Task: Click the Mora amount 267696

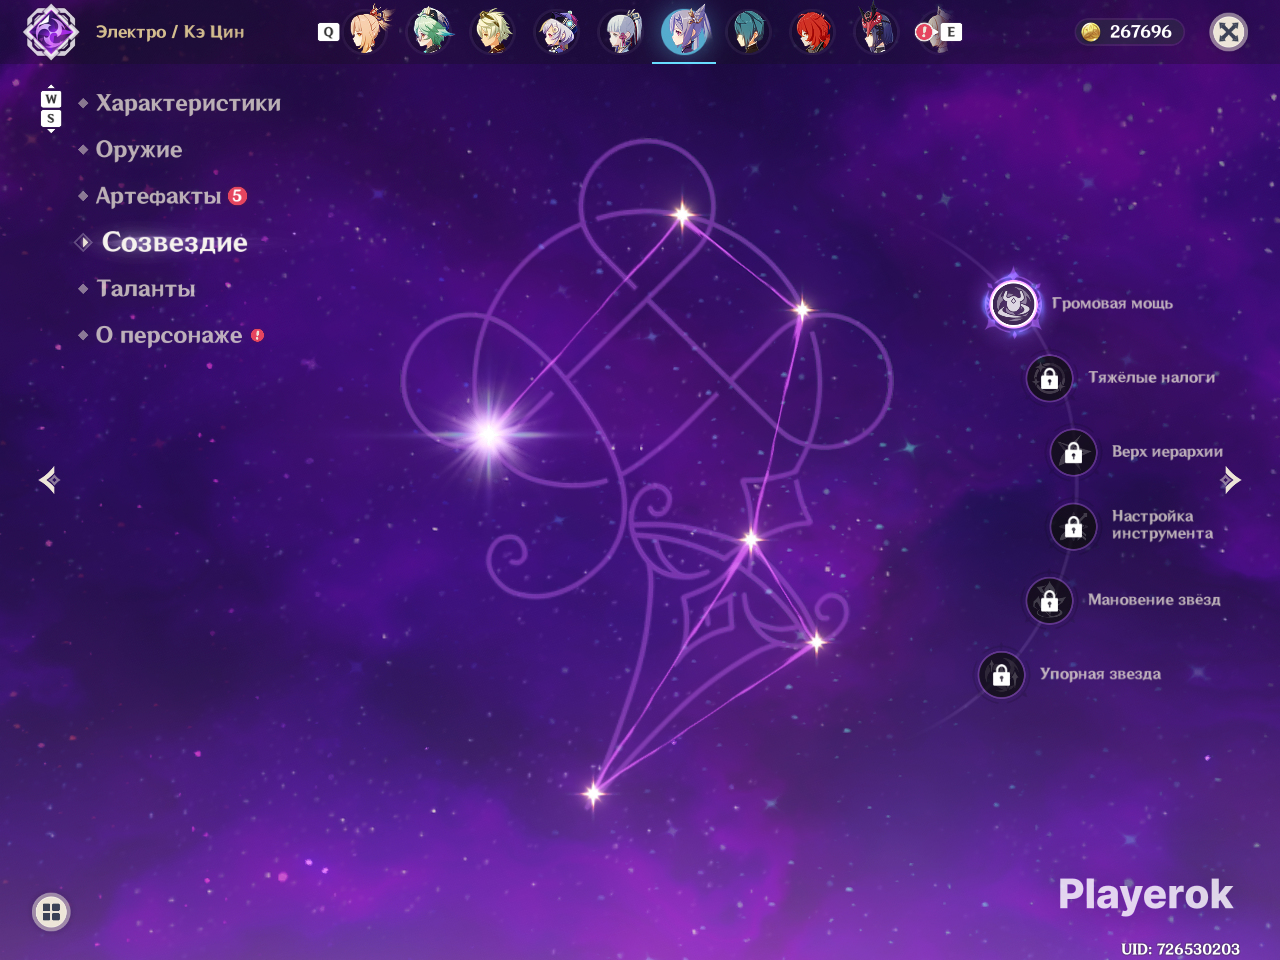Action: pyautogui.click(x=1140, y=32)
